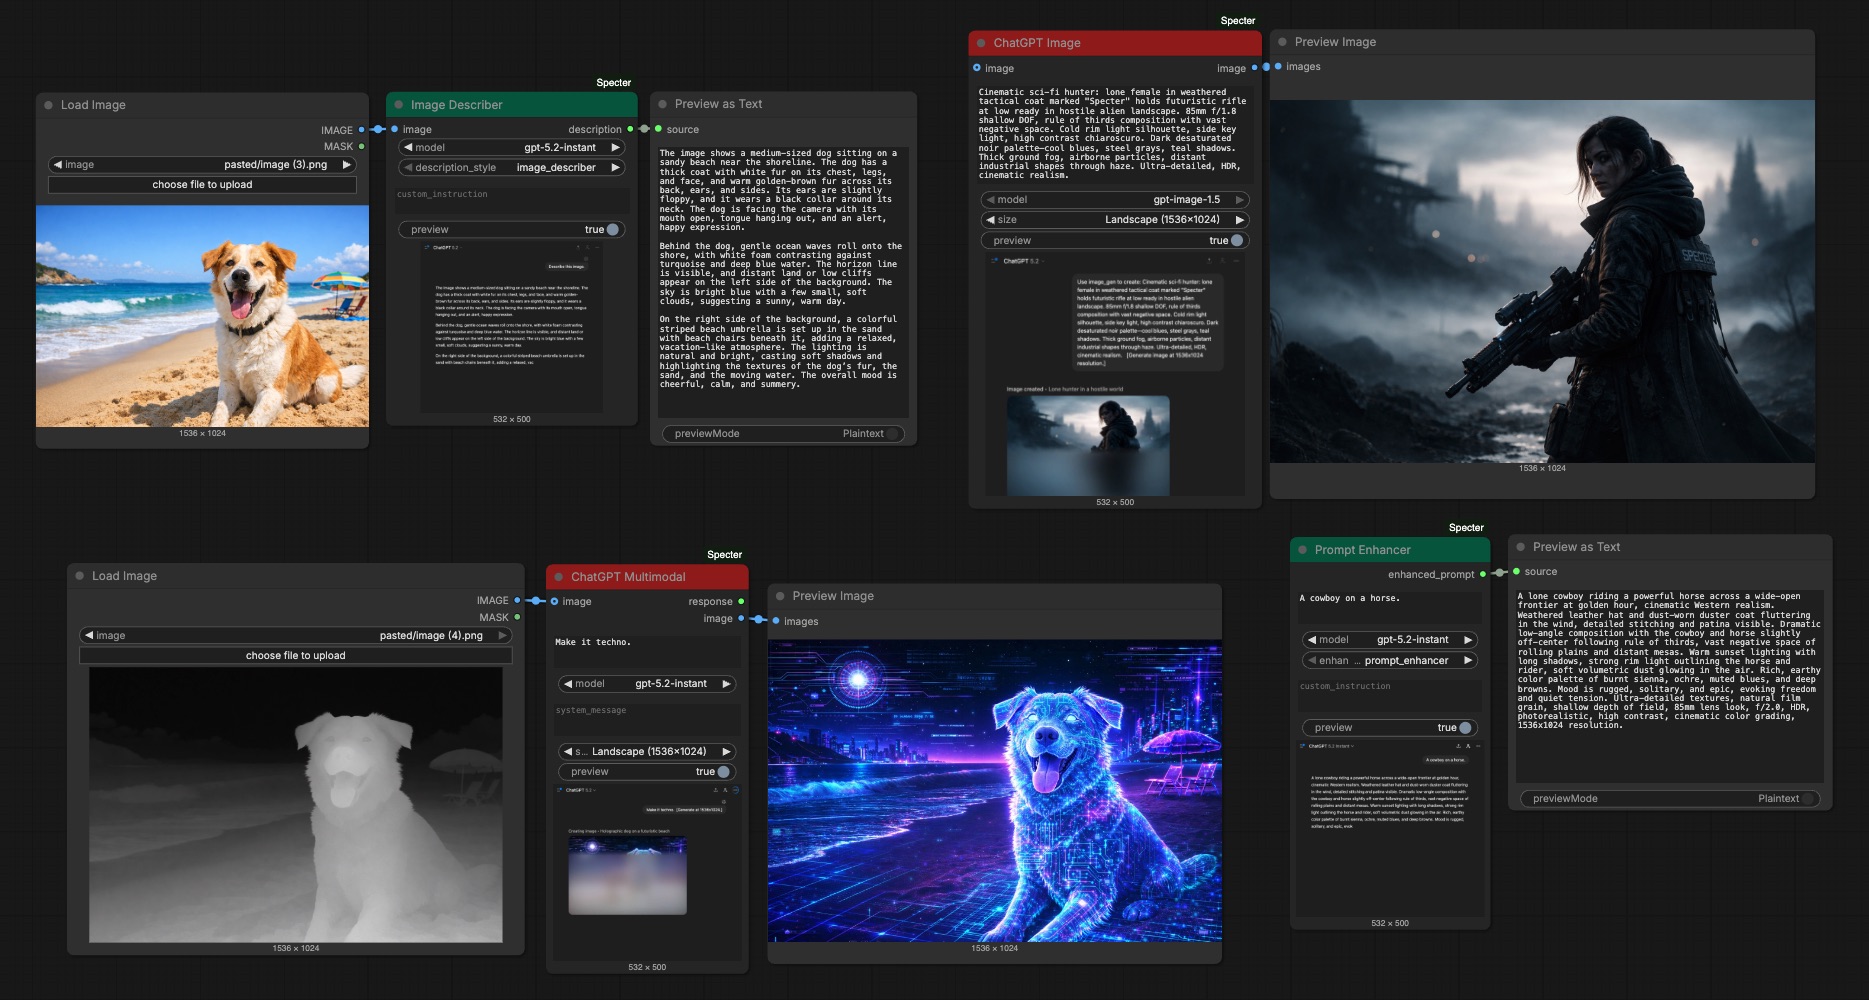The width and height of the screenshot is (1869, 1000).
Task: Collapse the top Load Image node via its title dot
Action: coord(48,105)
